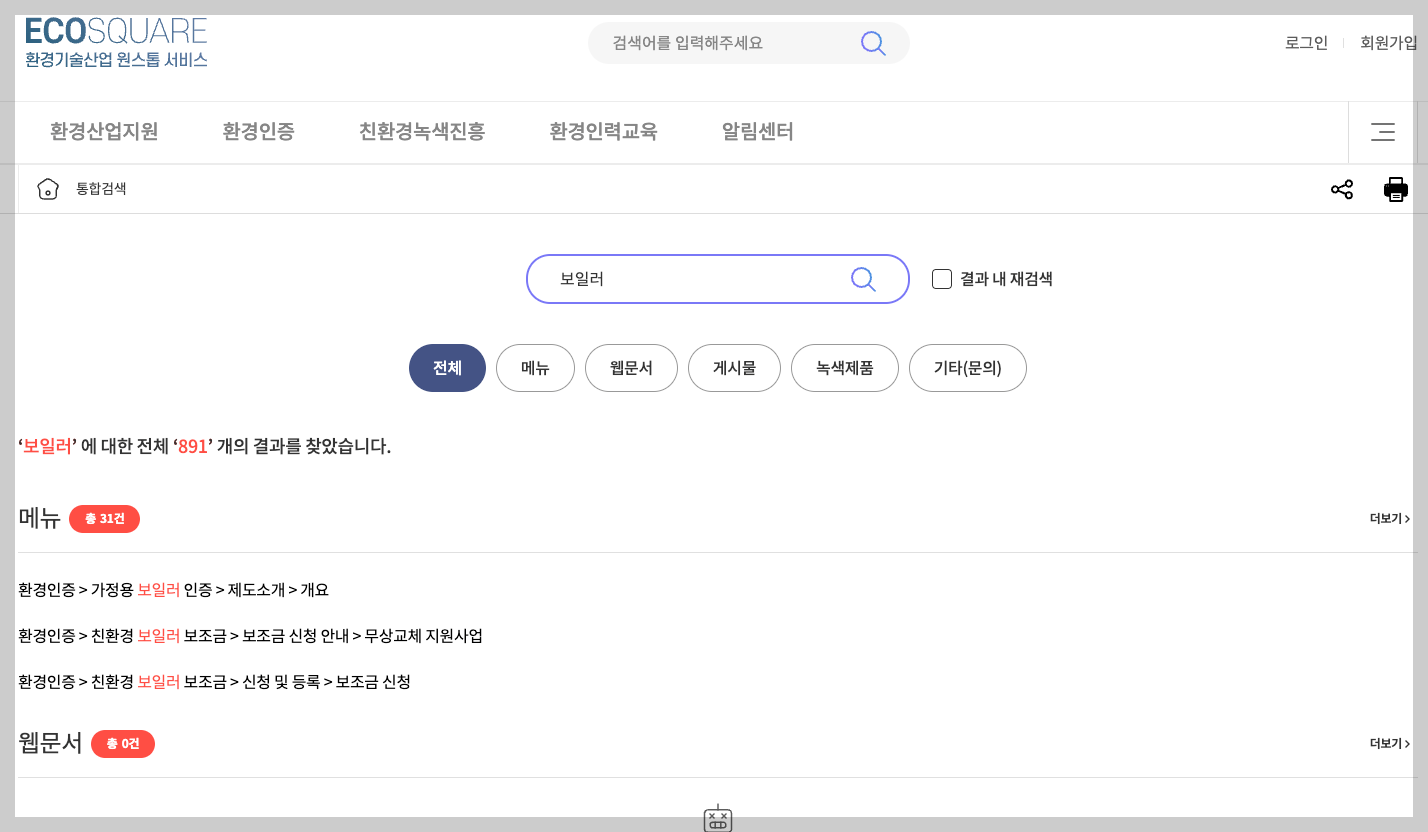Click the 로그인 link
Image resolution: width=1428 pixels, height=832 pixels.
(1306, 43)
